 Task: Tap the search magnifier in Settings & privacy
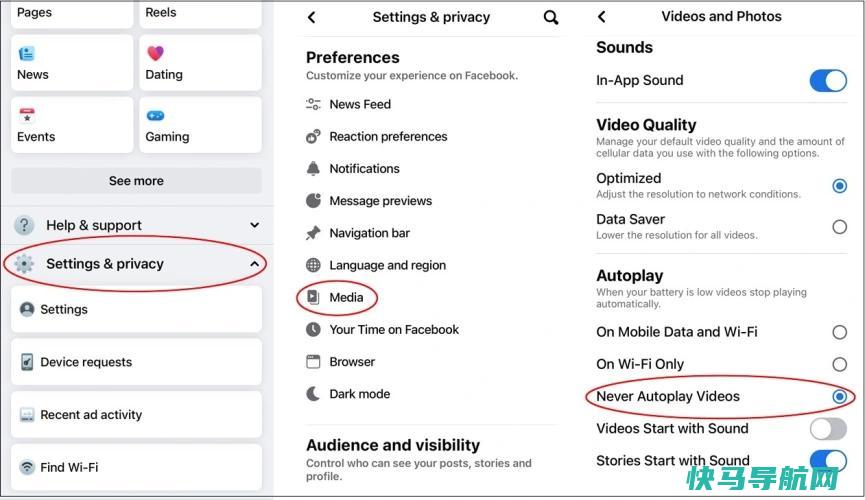tap(551, 18)
